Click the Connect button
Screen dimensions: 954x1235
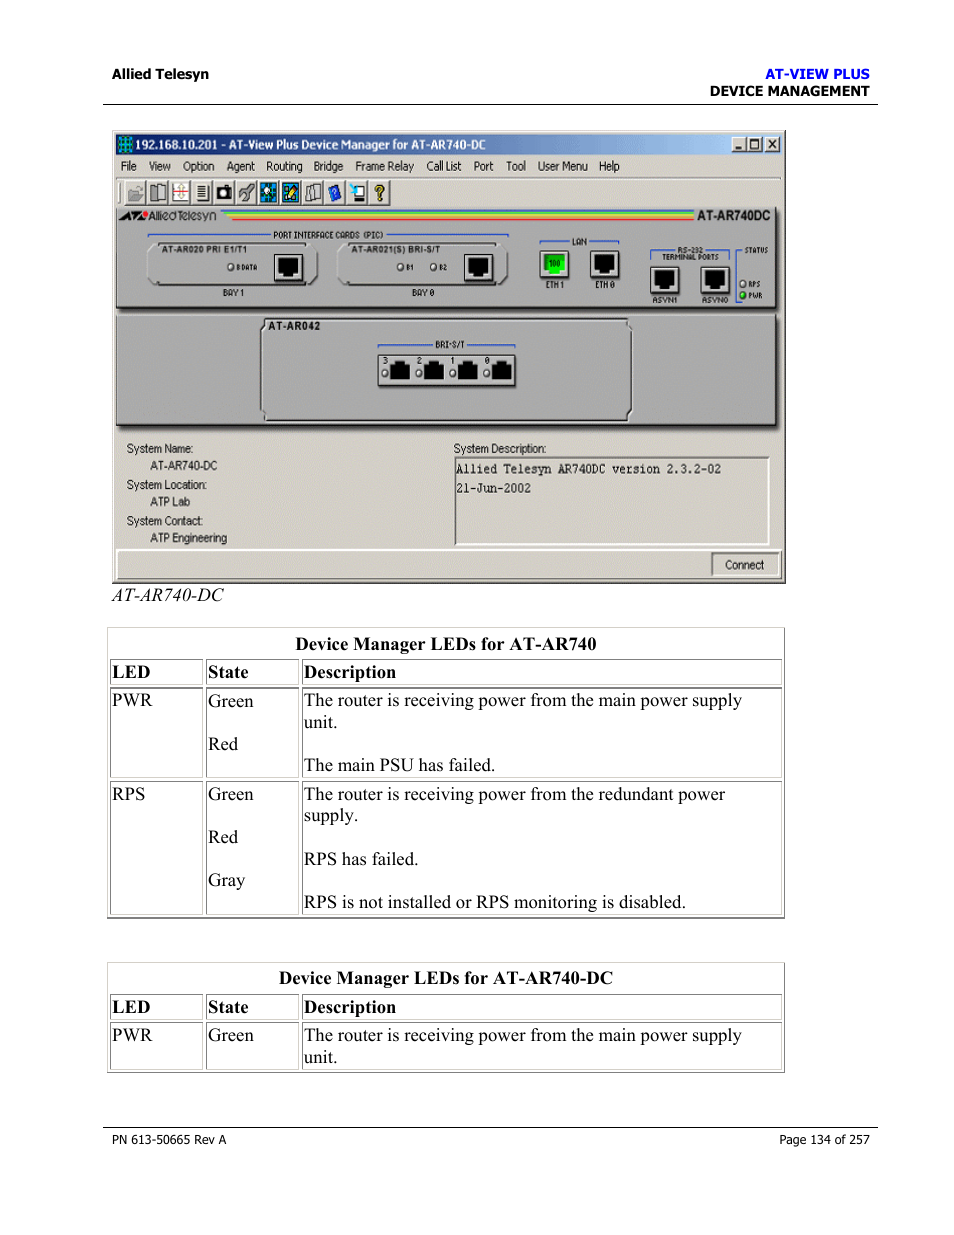tap(744, 565)
